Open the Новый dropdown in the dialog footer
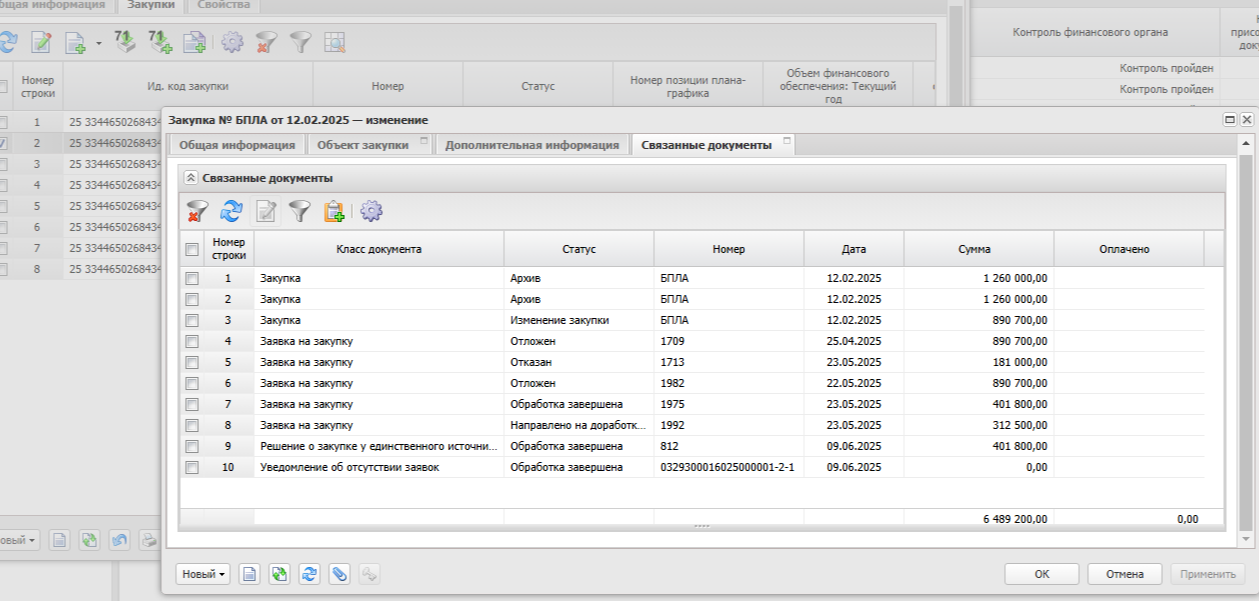The width and height of the screenshot is (1259, 601). pos(203,574)
